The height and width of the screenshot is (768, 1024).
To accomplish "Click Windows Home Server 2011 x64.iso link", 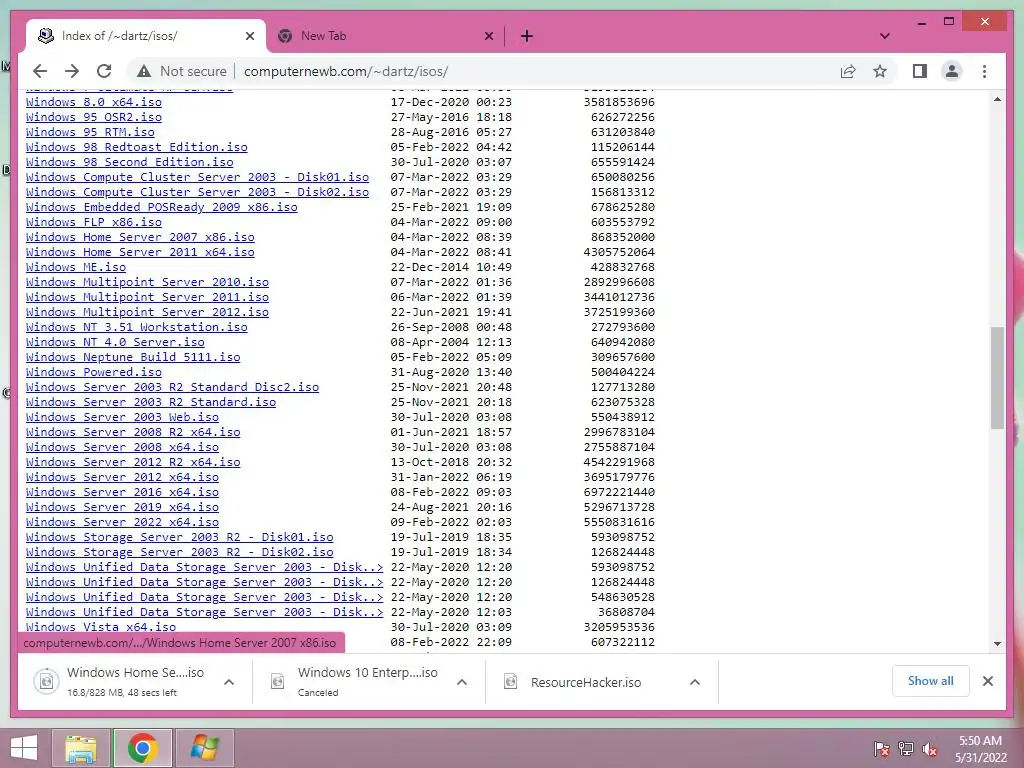I will [x=140, y=253].
